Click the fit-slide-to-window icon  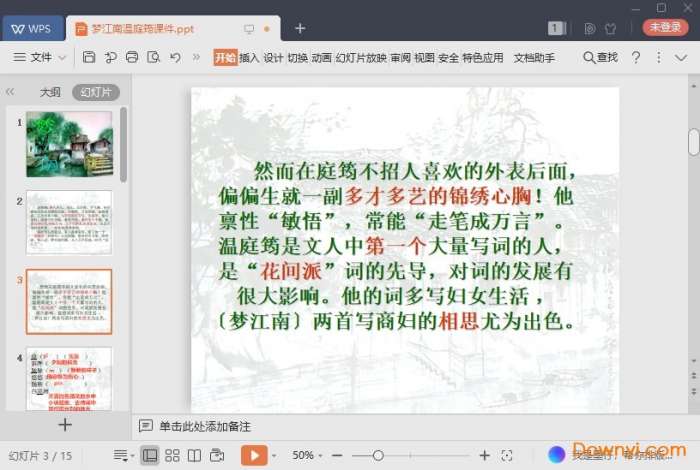click(x=507, y=455)
